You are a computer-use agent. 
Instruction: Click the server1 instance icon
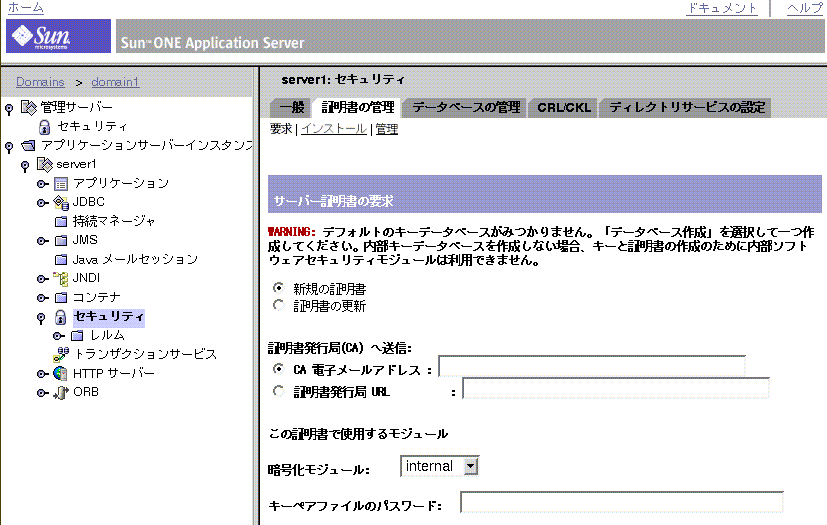45,164
